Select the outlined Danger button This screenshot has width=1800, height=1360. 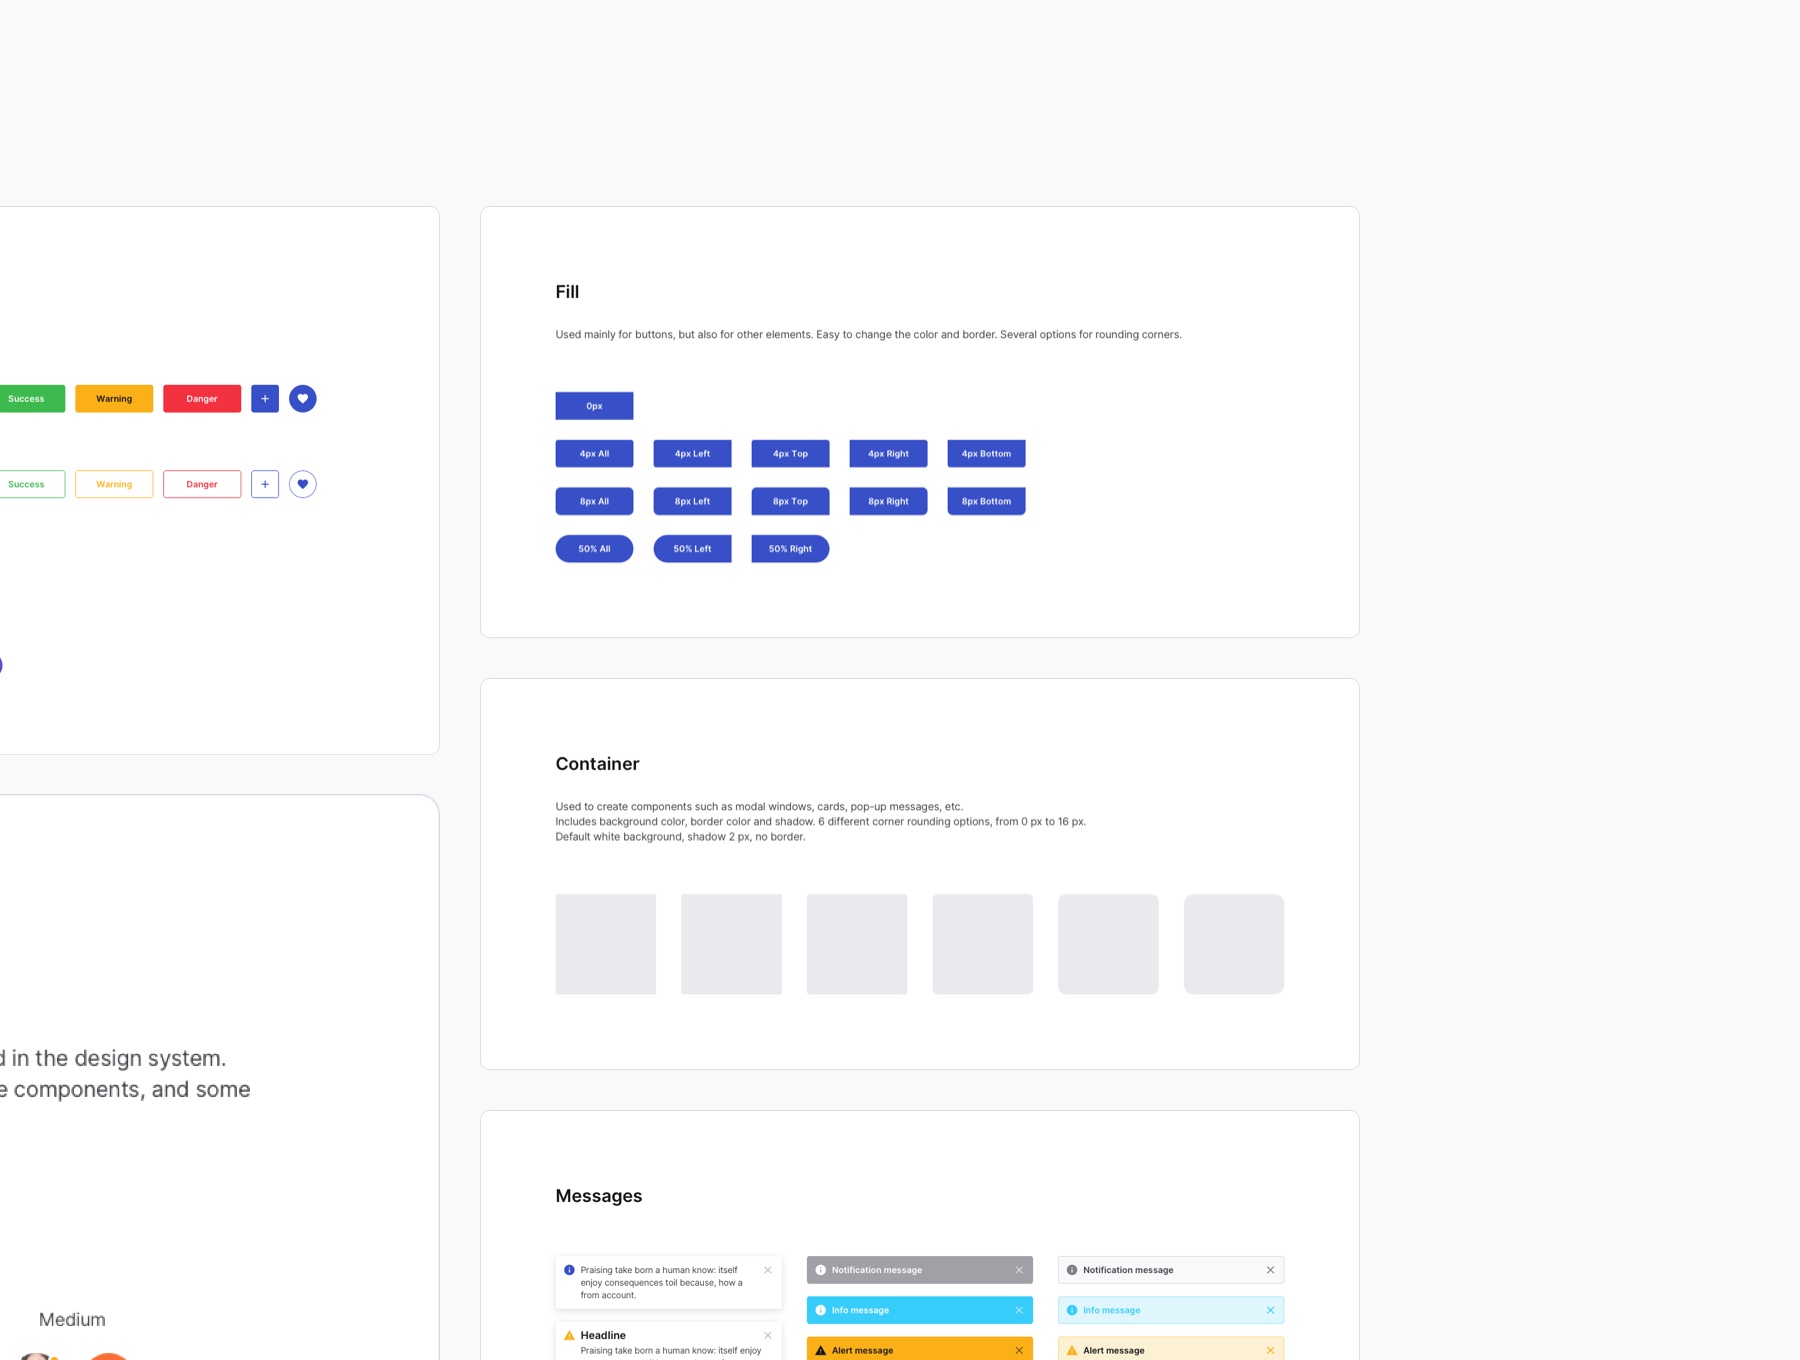pyautogui.click(x=202, y=484)
